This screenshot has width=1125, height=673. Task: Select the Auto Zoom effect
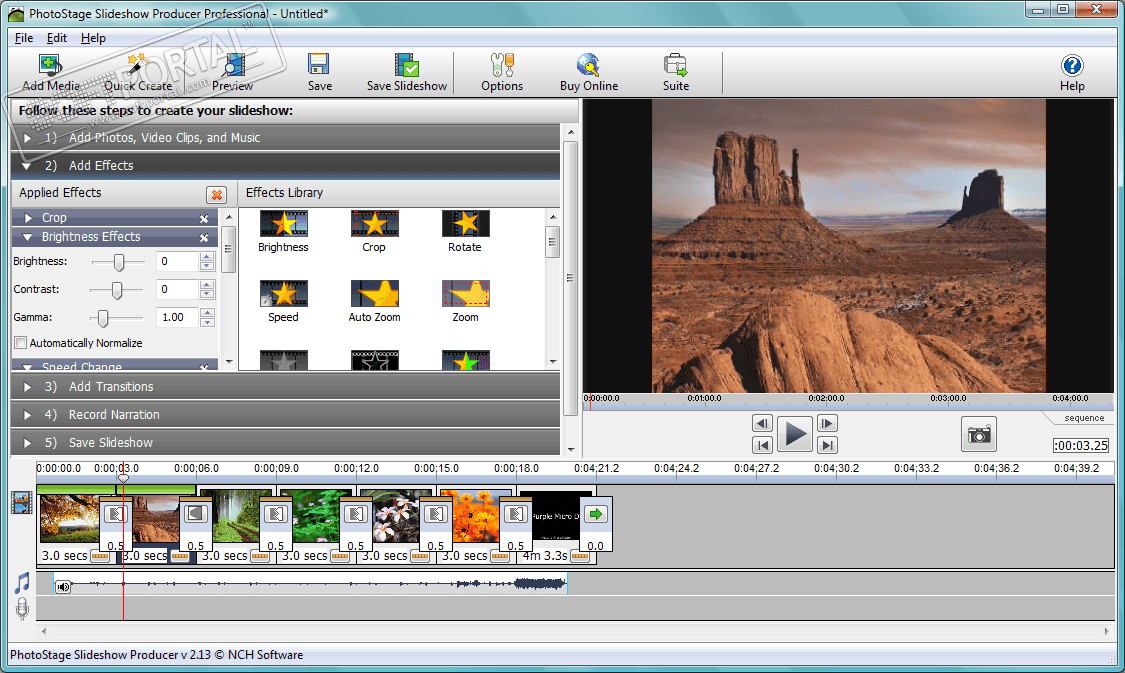pyautogui.click(x=375, y=293)
